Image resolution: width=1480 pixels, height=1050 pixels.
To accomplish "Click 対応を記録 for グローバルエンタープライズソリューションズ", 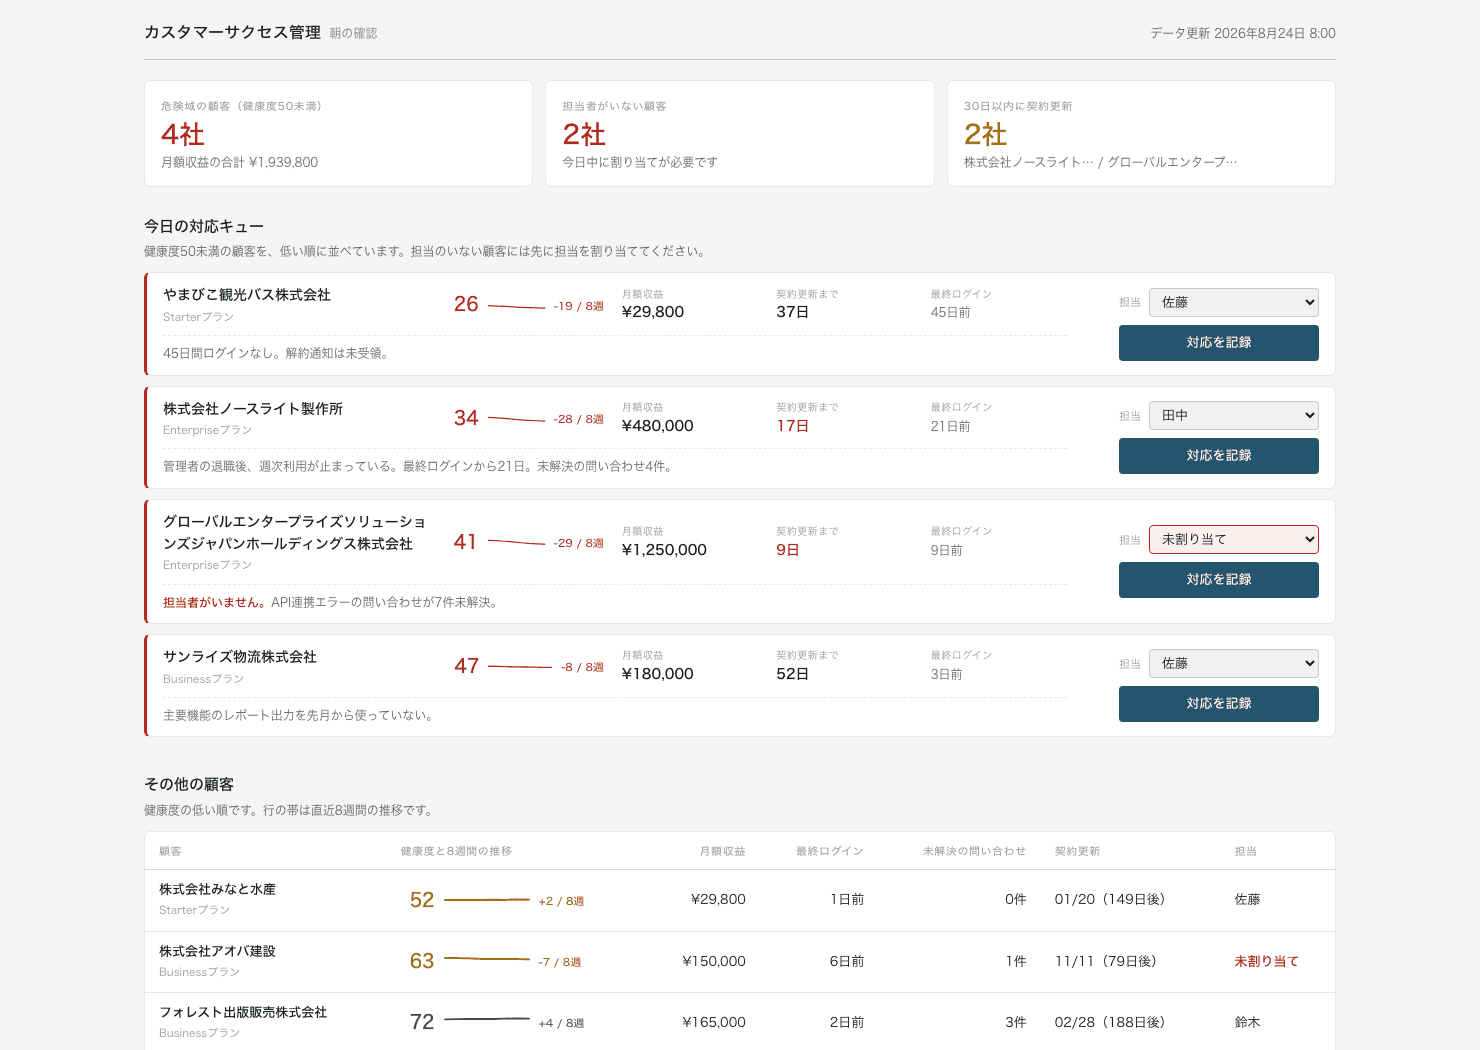I will (1218, 580).
